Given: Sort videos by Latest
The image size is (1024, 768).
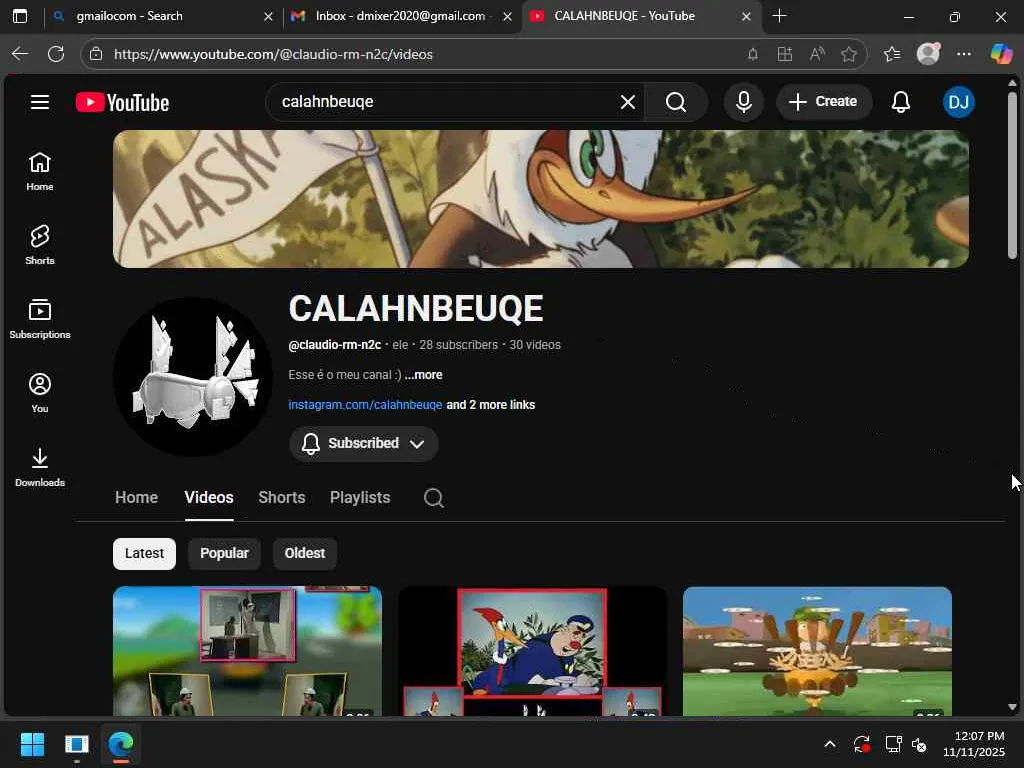Looking at the screenshot, I should [x=144, y=554].
